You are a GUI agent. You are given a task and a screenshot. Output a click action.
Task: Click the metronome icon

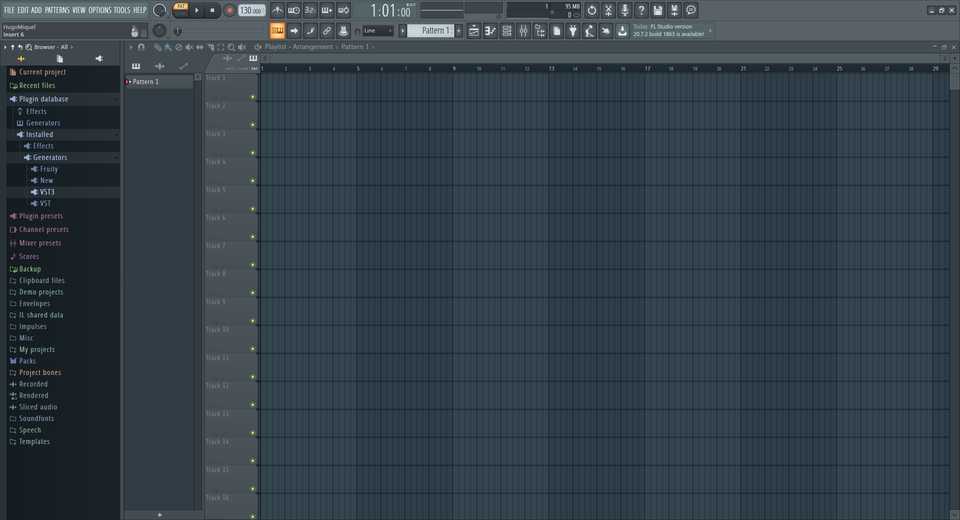pyautogui.click(x=277, y=10)
